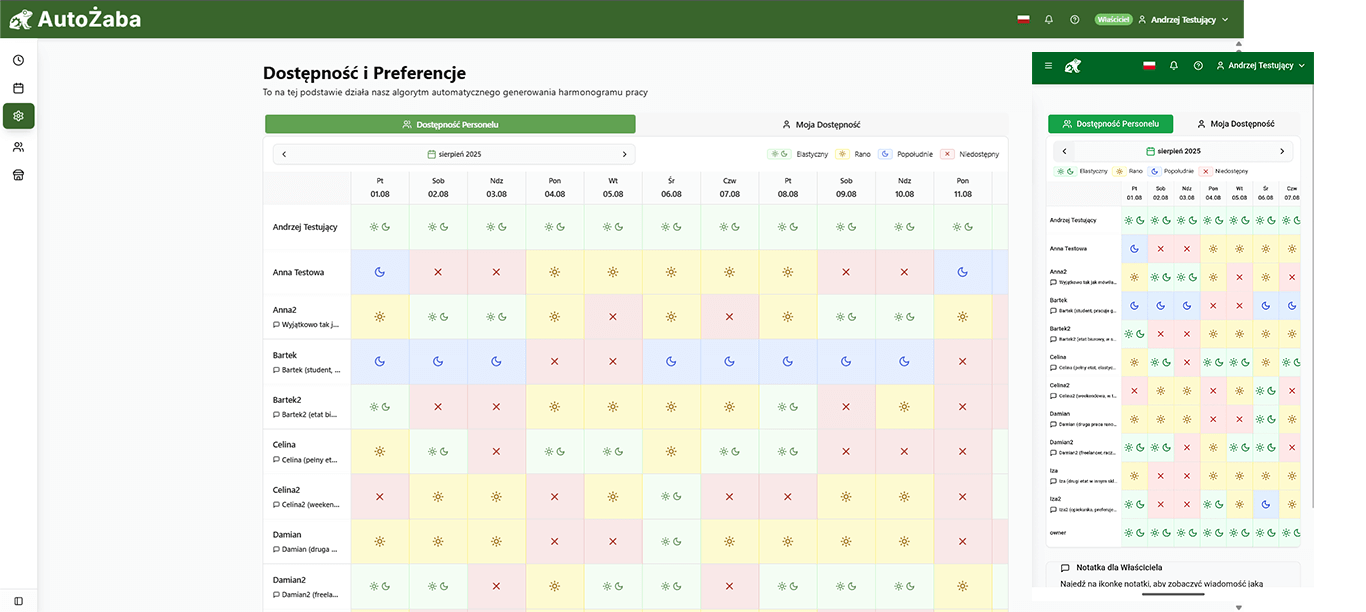Screen dimensions: 1366x612
Task: Open the store icon in left sidebar
Action: click(18, 175)
